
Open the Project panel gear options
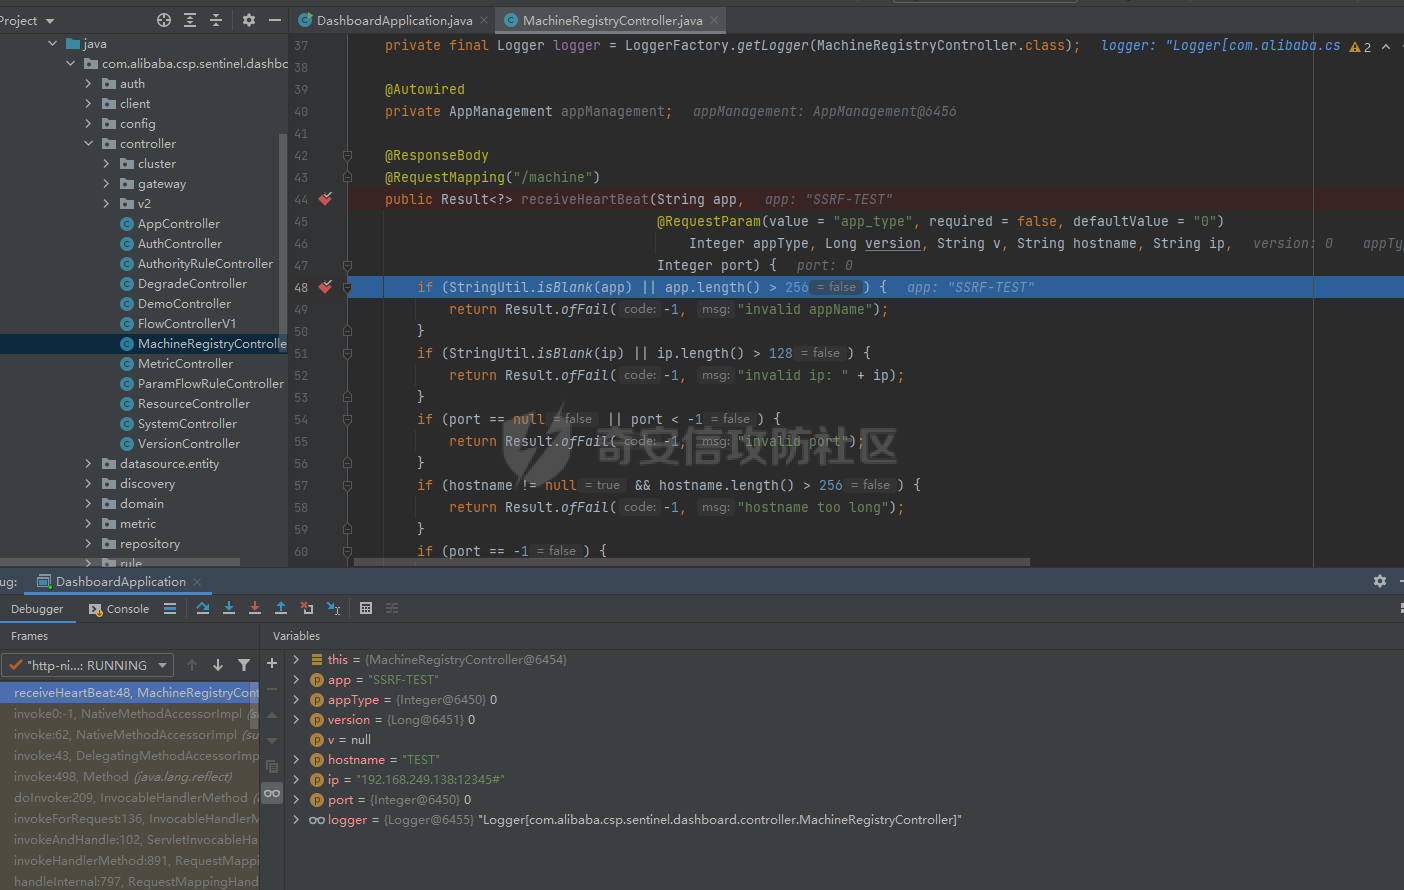point(249,20)
